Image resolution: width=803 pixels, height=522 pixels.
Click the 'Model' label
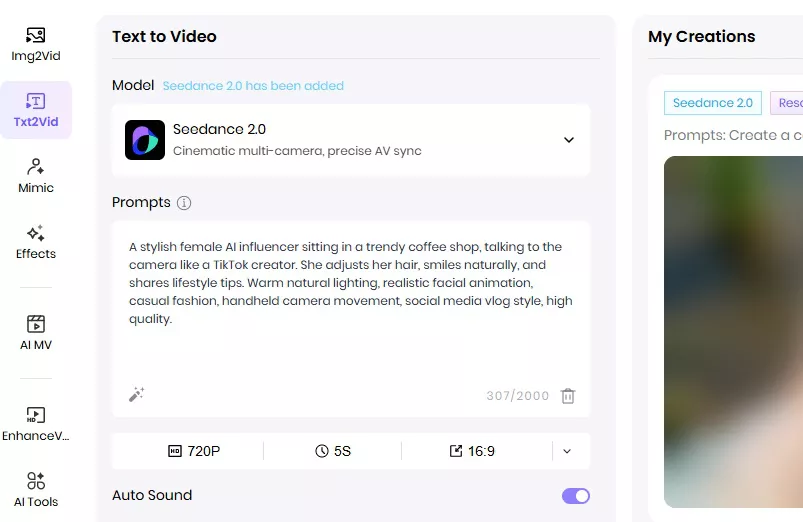pos(133,85)
